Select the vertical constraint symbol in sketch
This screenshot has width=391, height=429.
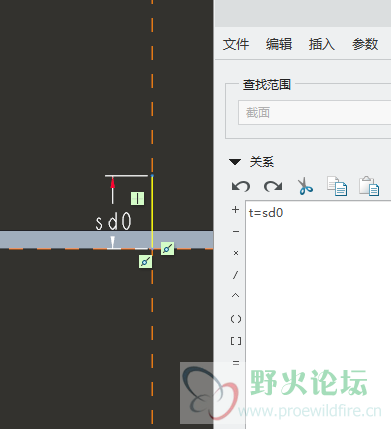(x=137, y=198)
